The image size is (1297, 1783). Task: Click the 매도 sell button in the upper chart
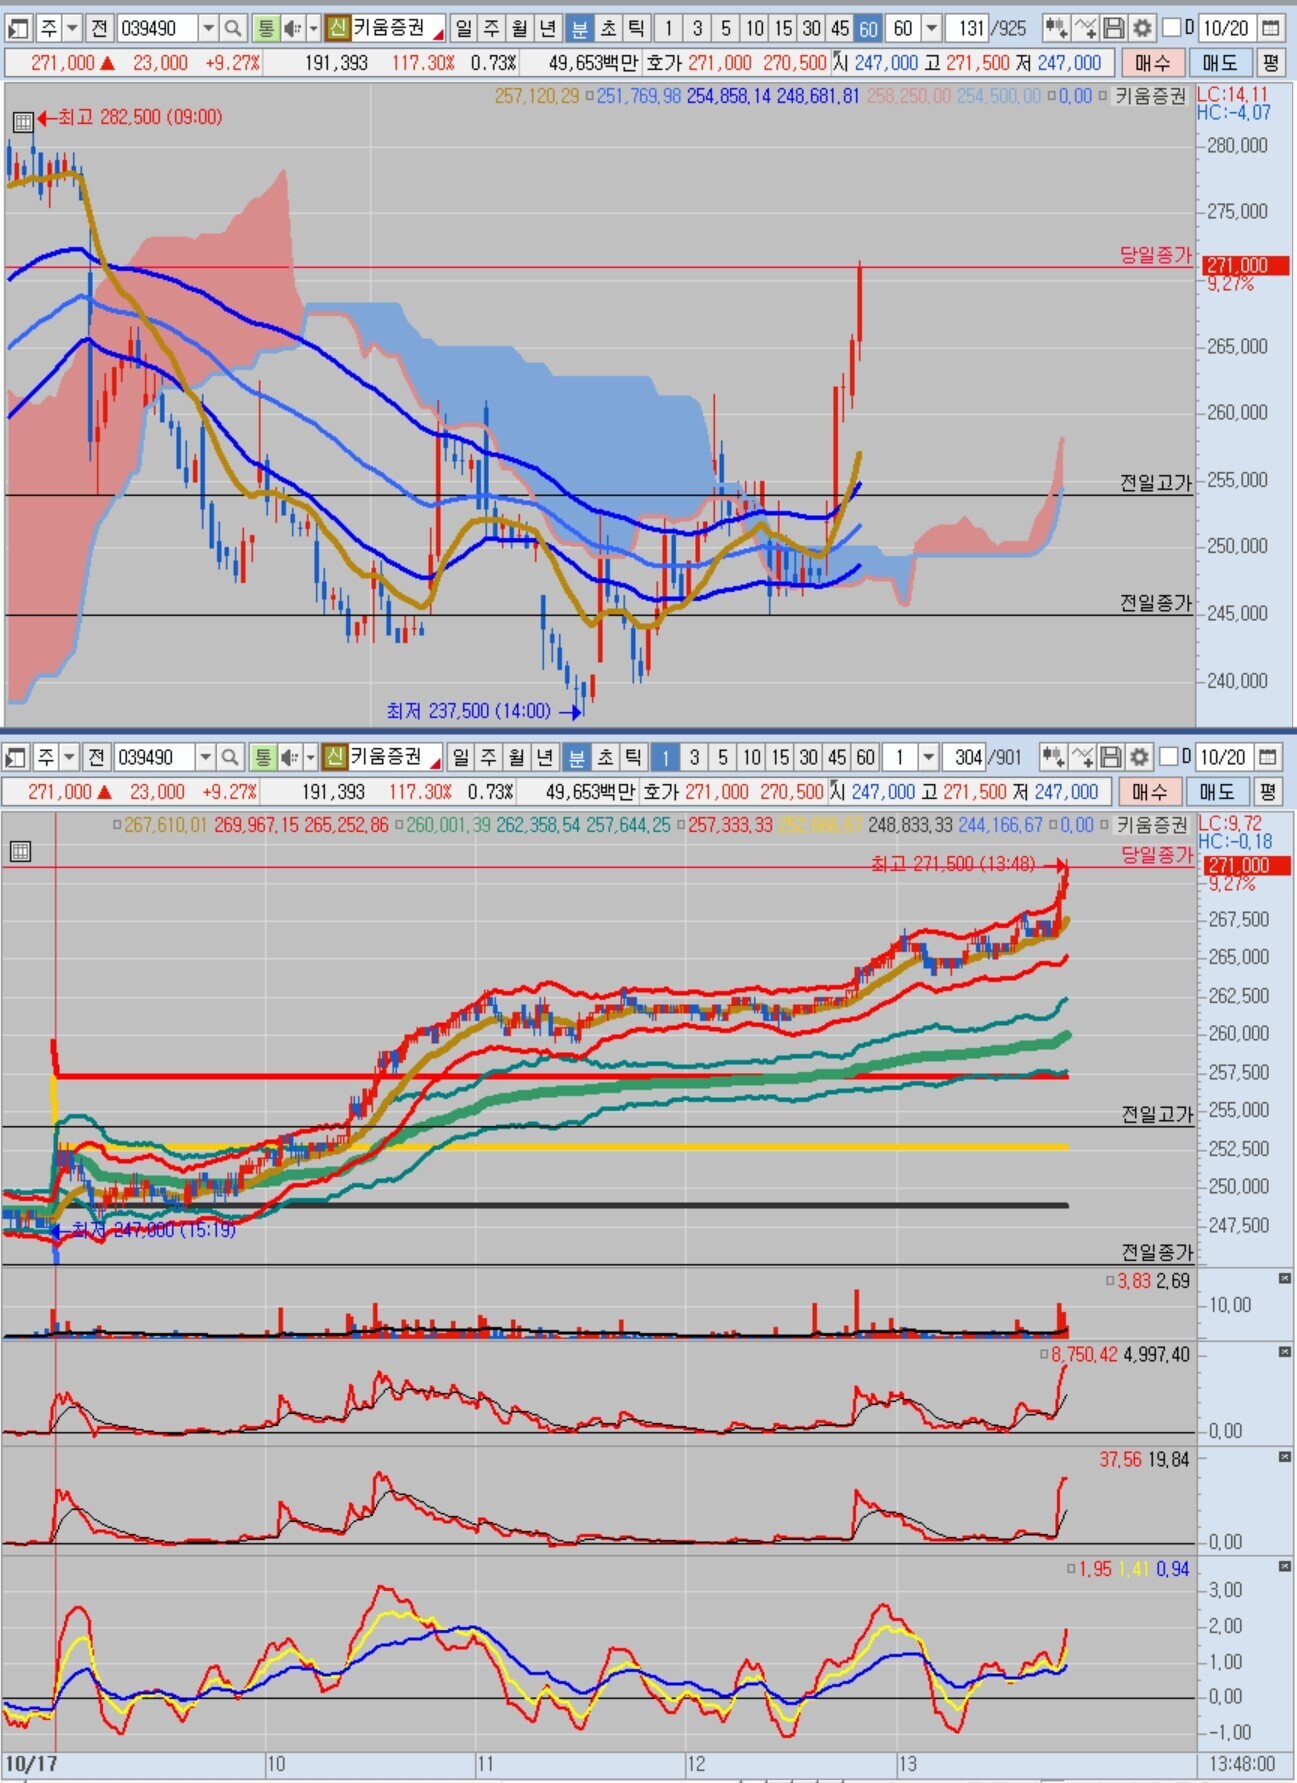tap(1219, 63)
